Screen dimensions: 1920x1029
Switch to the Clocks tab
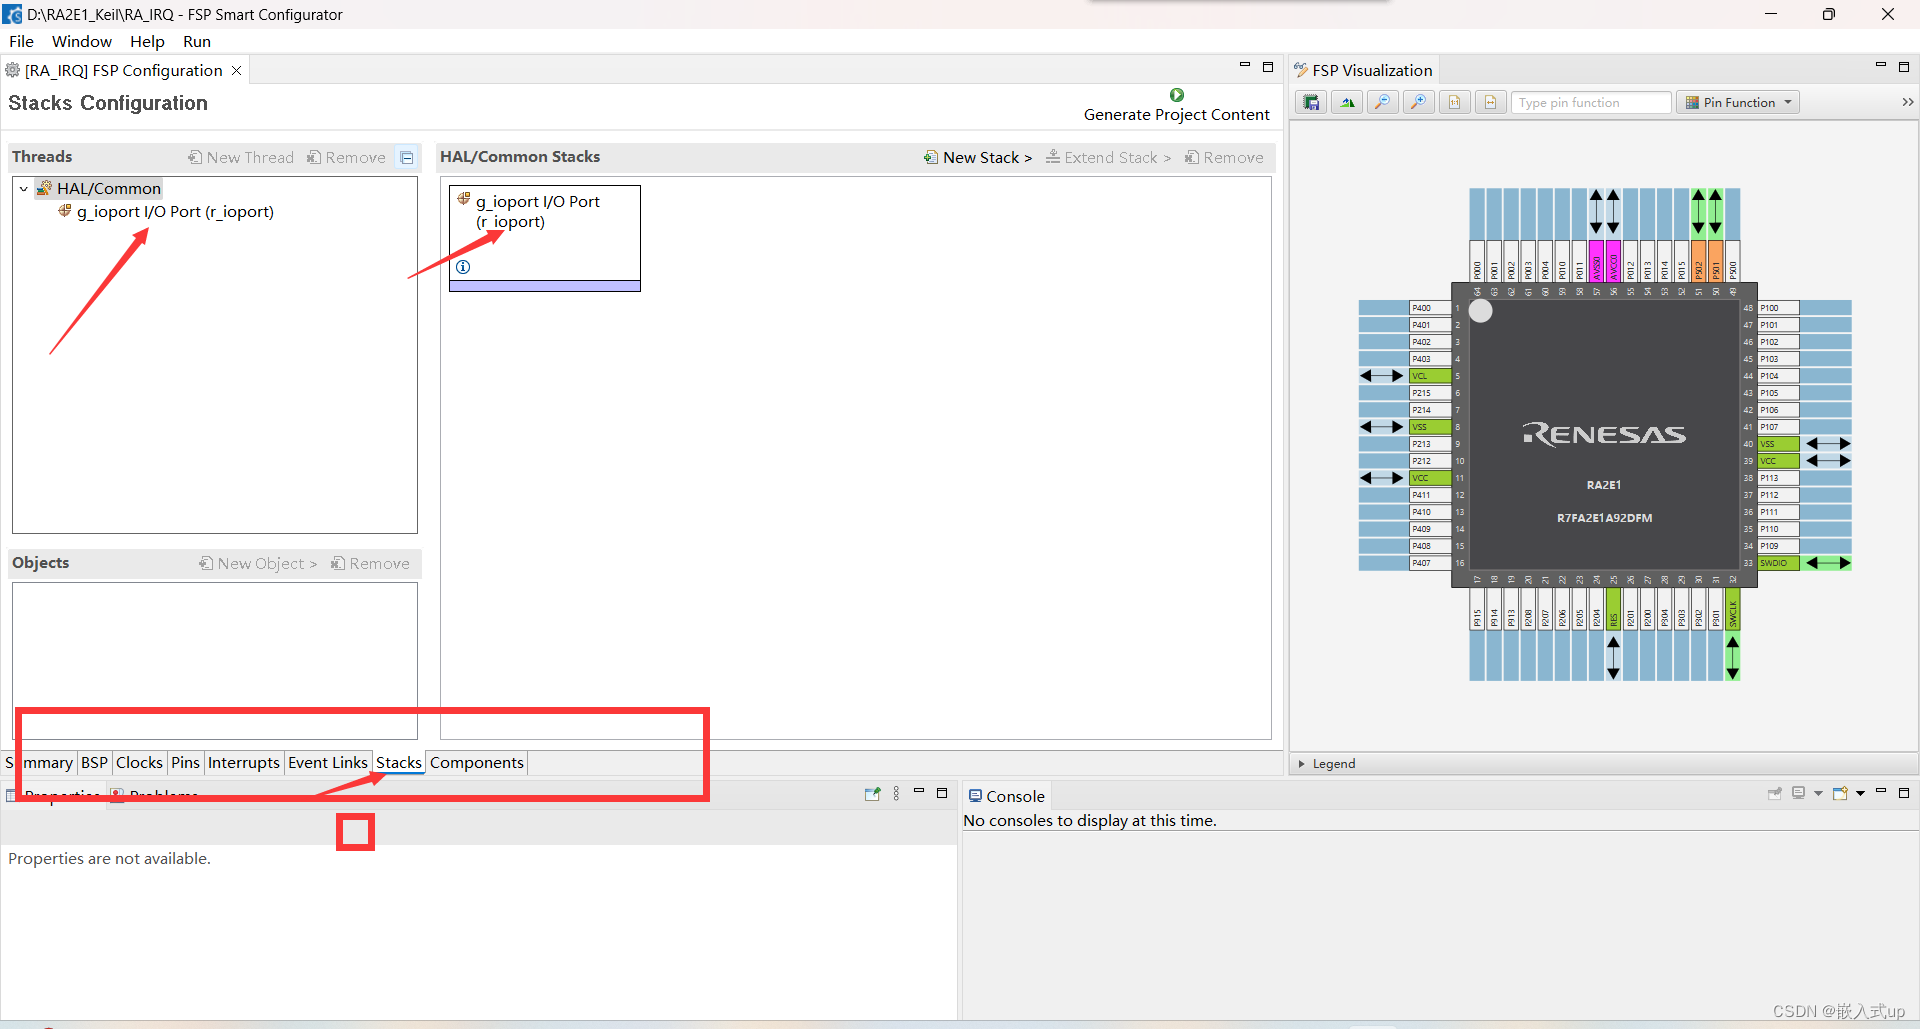tap(139, 763)
